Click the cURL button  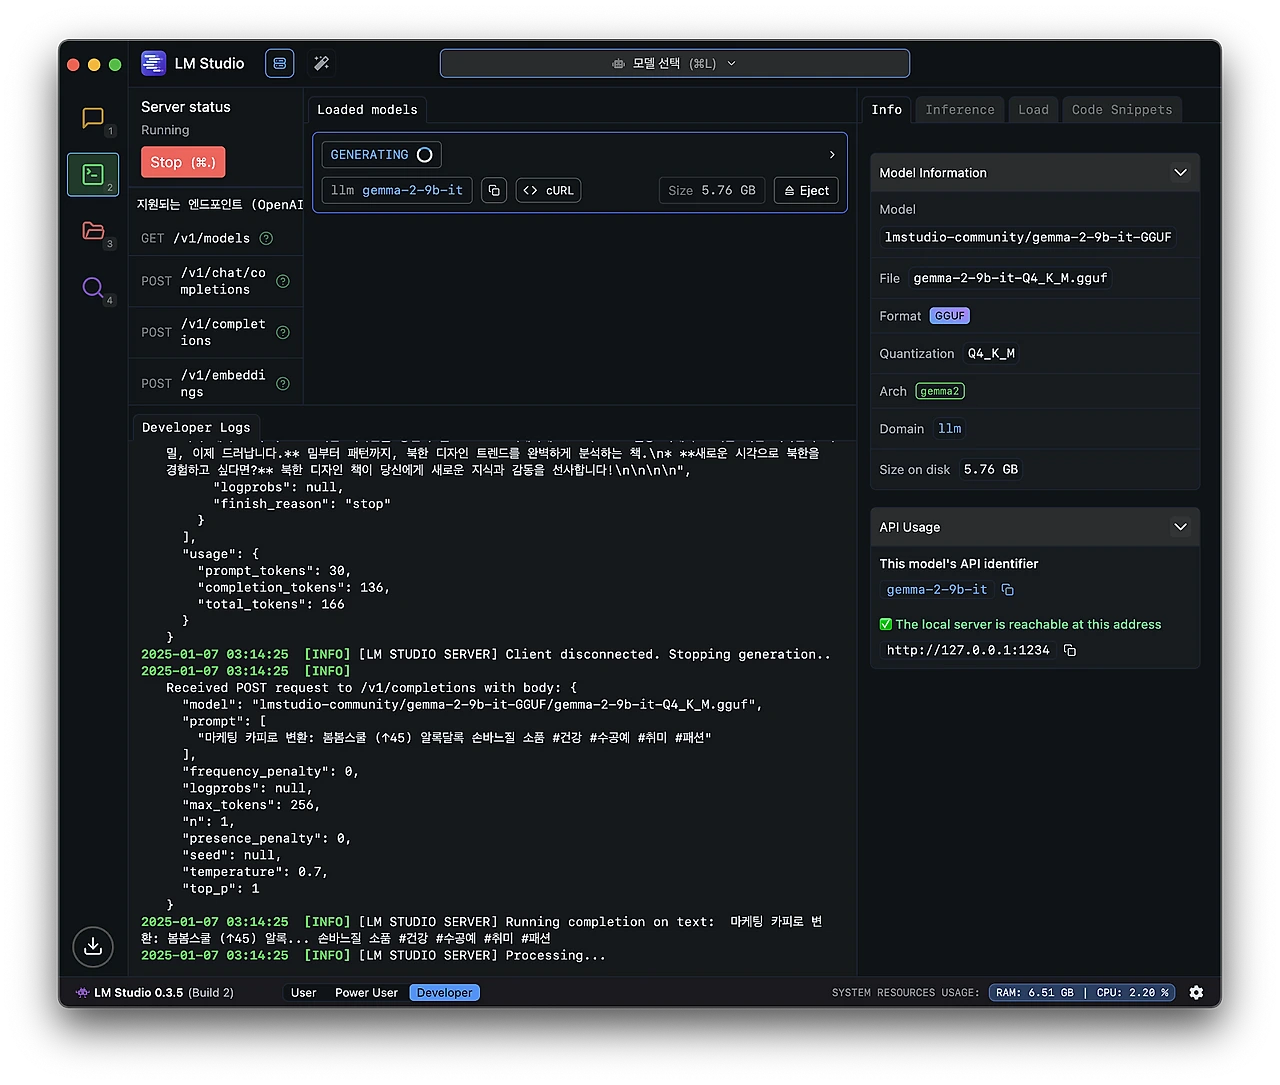point(549,190)
